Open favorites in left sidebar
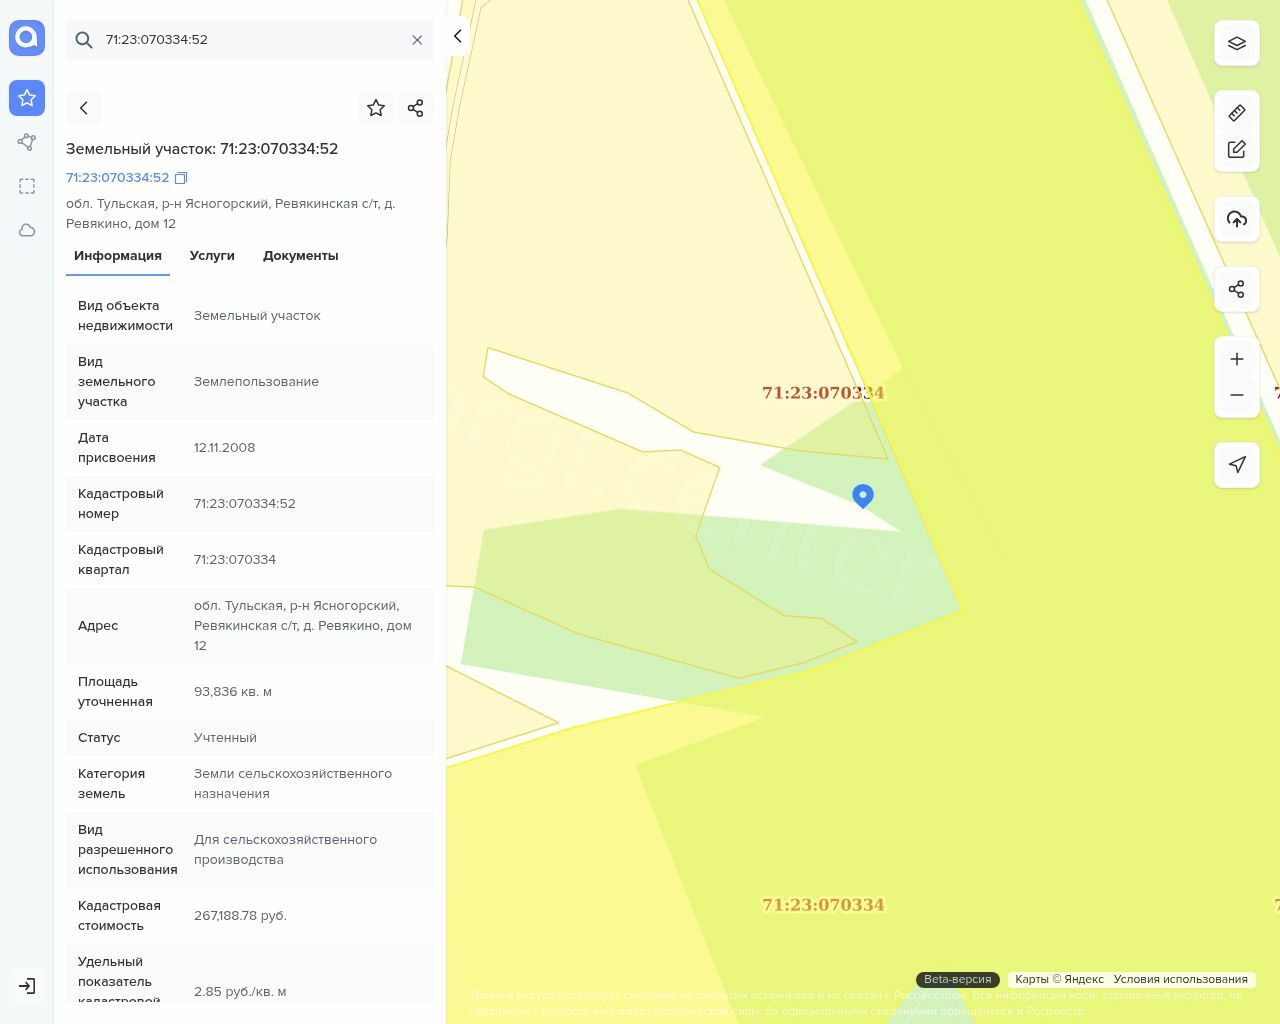The width and height of the screenshot is (1280, 1024). (27, 98)
